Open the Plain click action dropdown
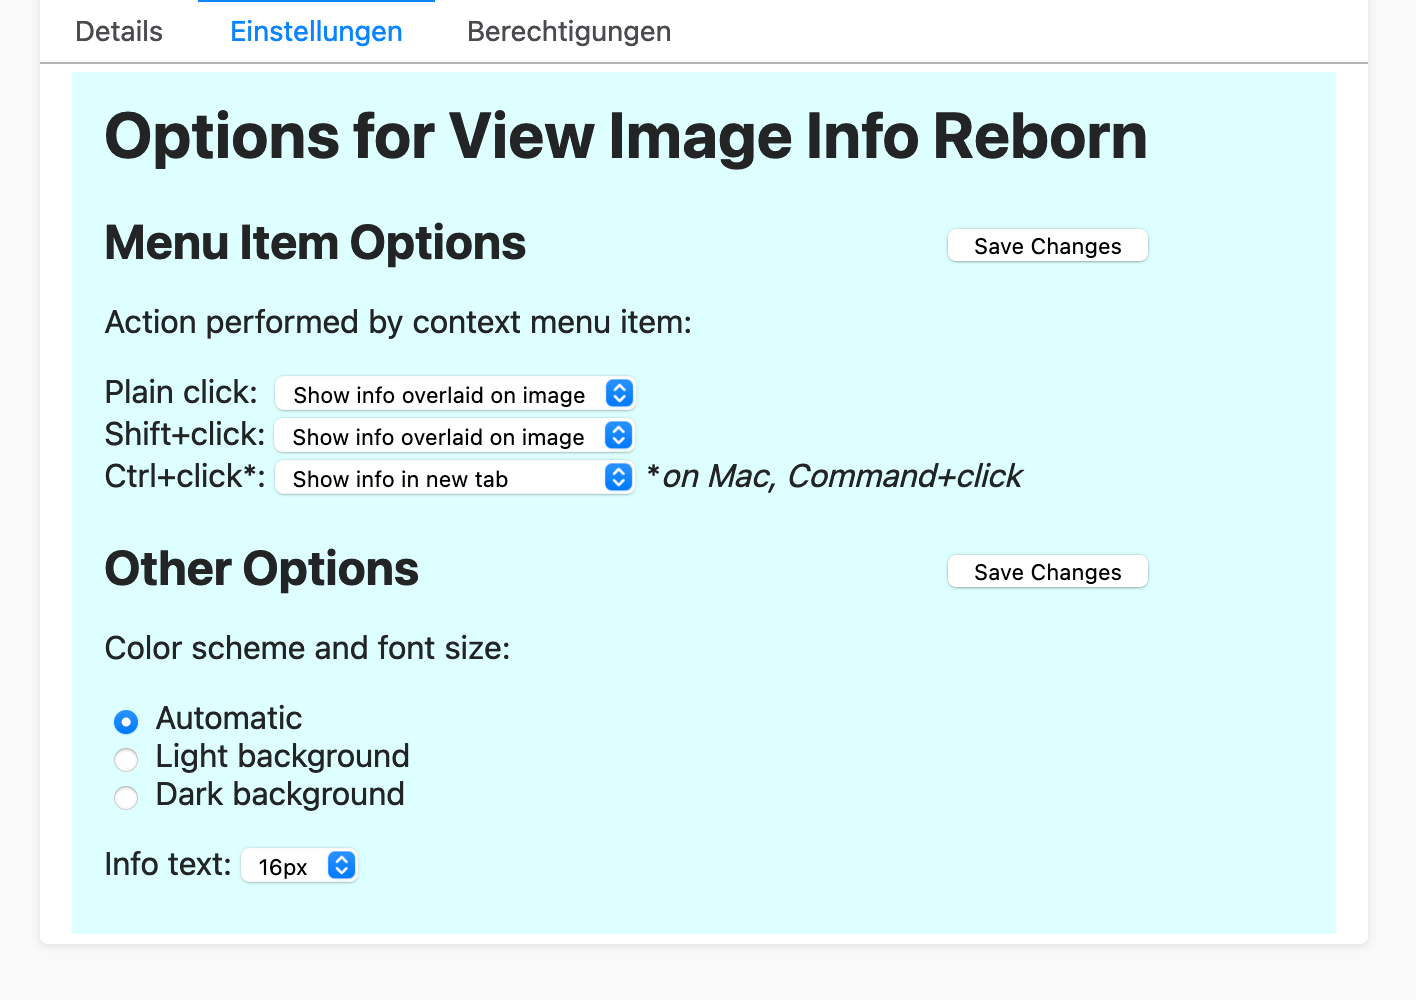This screenshot has height=1000, width=1416. click(x=440, y=394)
